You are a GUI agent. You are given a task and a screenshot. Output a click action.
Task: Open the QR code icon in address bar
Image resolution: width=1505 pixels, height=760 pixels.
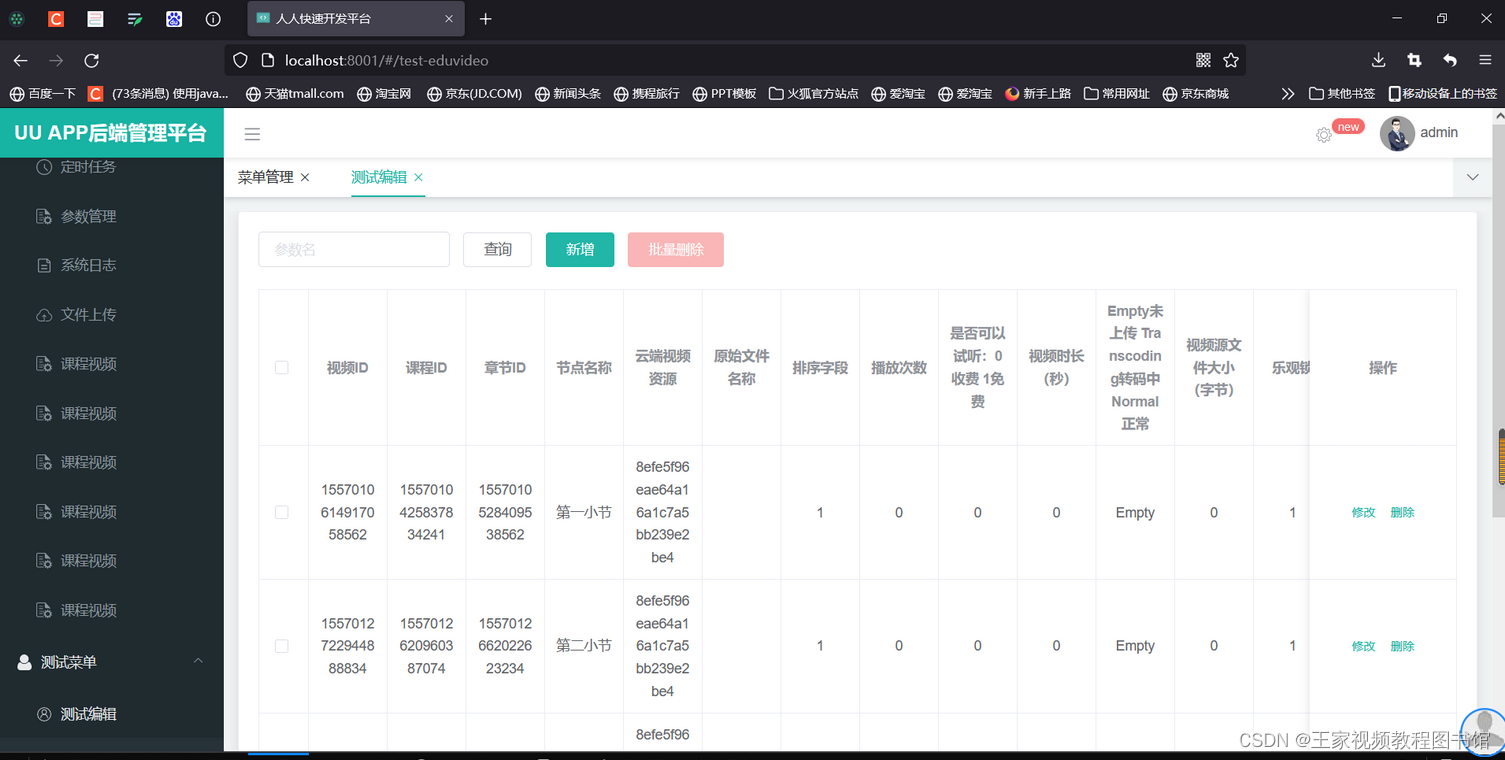1203,60
